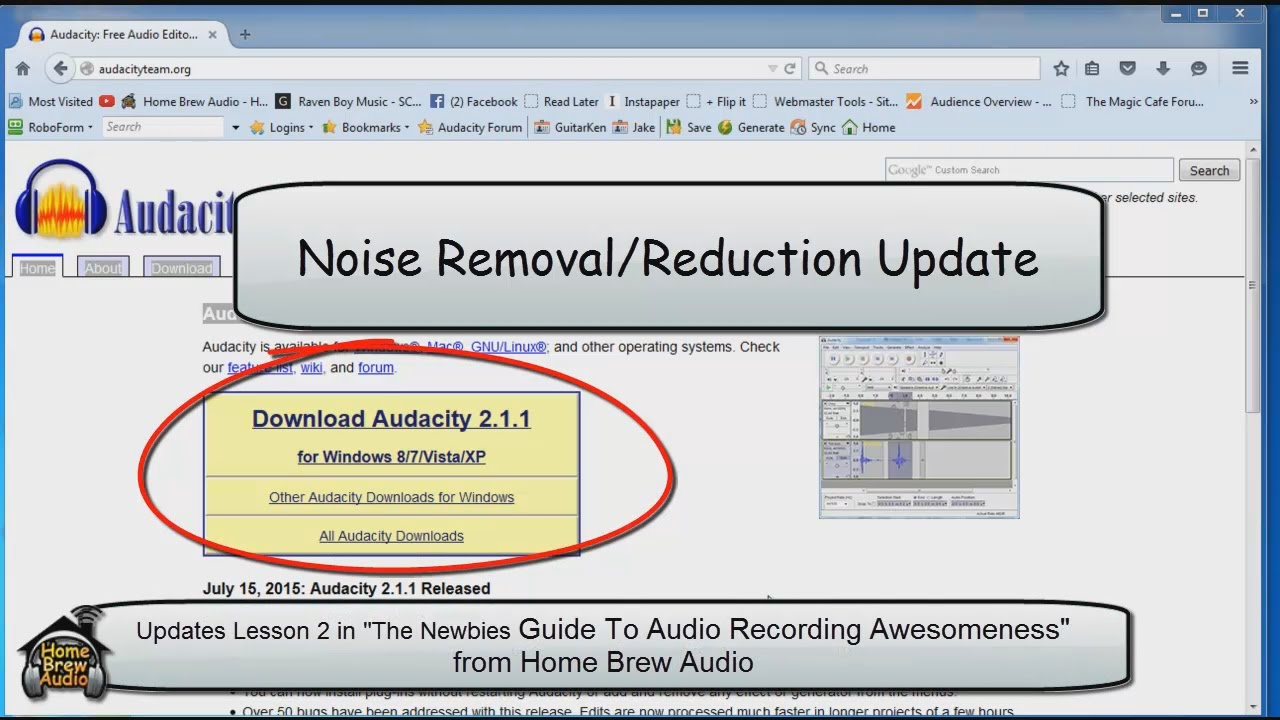Open the URL history dropdown arrow
Image resolution: width=1280 pixels, height=720 pixels.
pos(772,69)
